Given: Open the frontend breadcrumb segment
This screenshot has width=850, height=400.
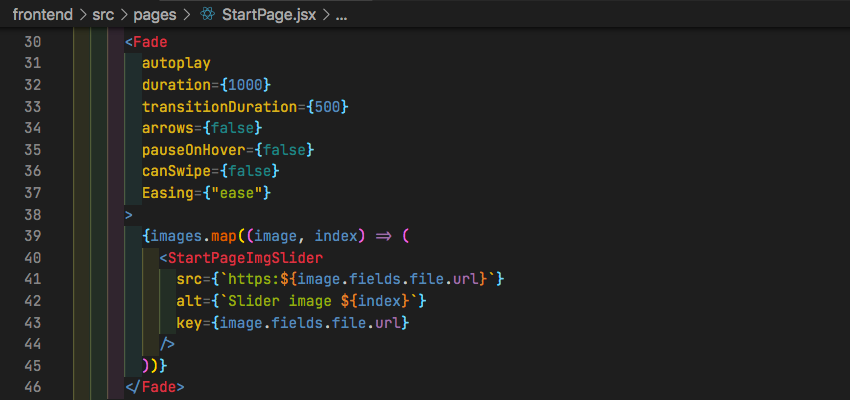Looking at the screenshot, I should (43, 15).
